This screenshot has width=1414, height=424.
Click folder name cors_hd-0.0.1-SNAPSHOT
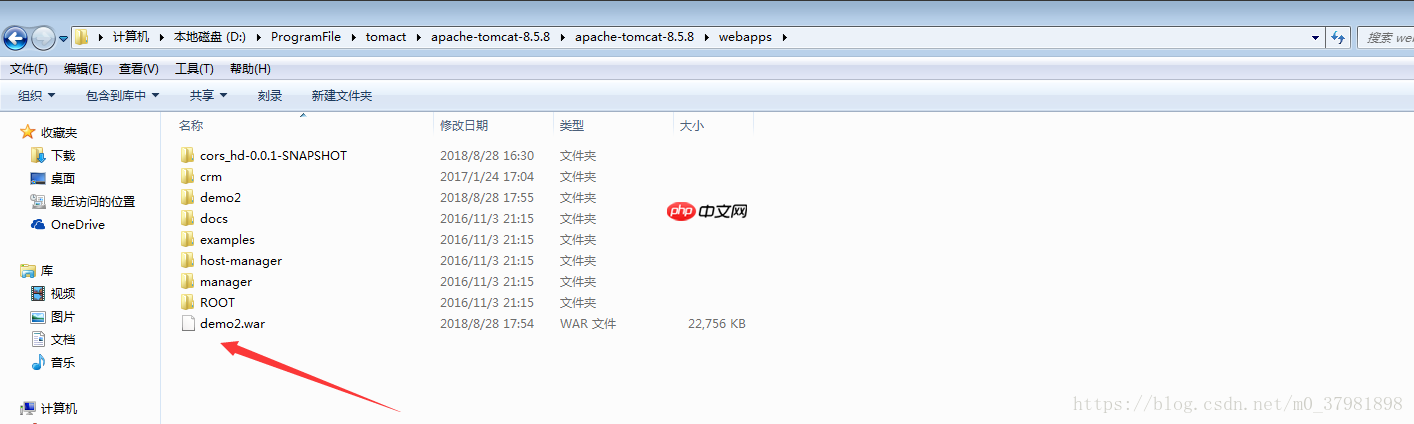[x=273, y=155]
